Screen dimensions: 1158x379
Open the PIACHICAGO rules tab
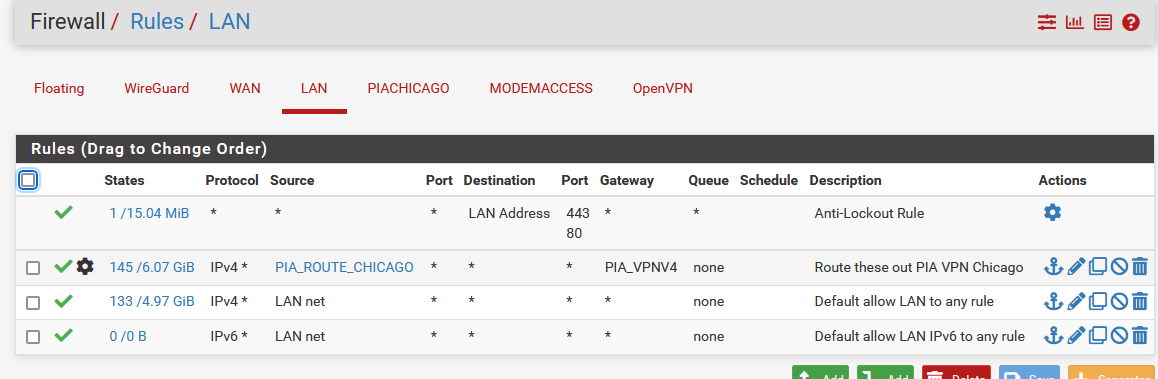point(408,89)
